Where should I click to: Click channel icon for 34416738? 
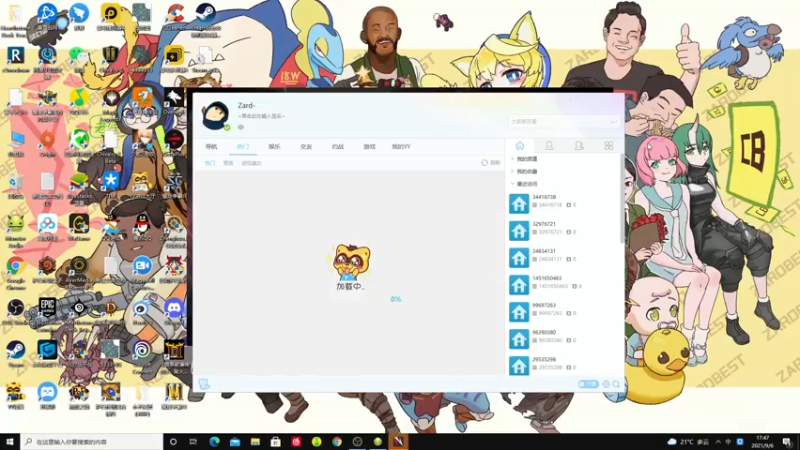(519, 204)
